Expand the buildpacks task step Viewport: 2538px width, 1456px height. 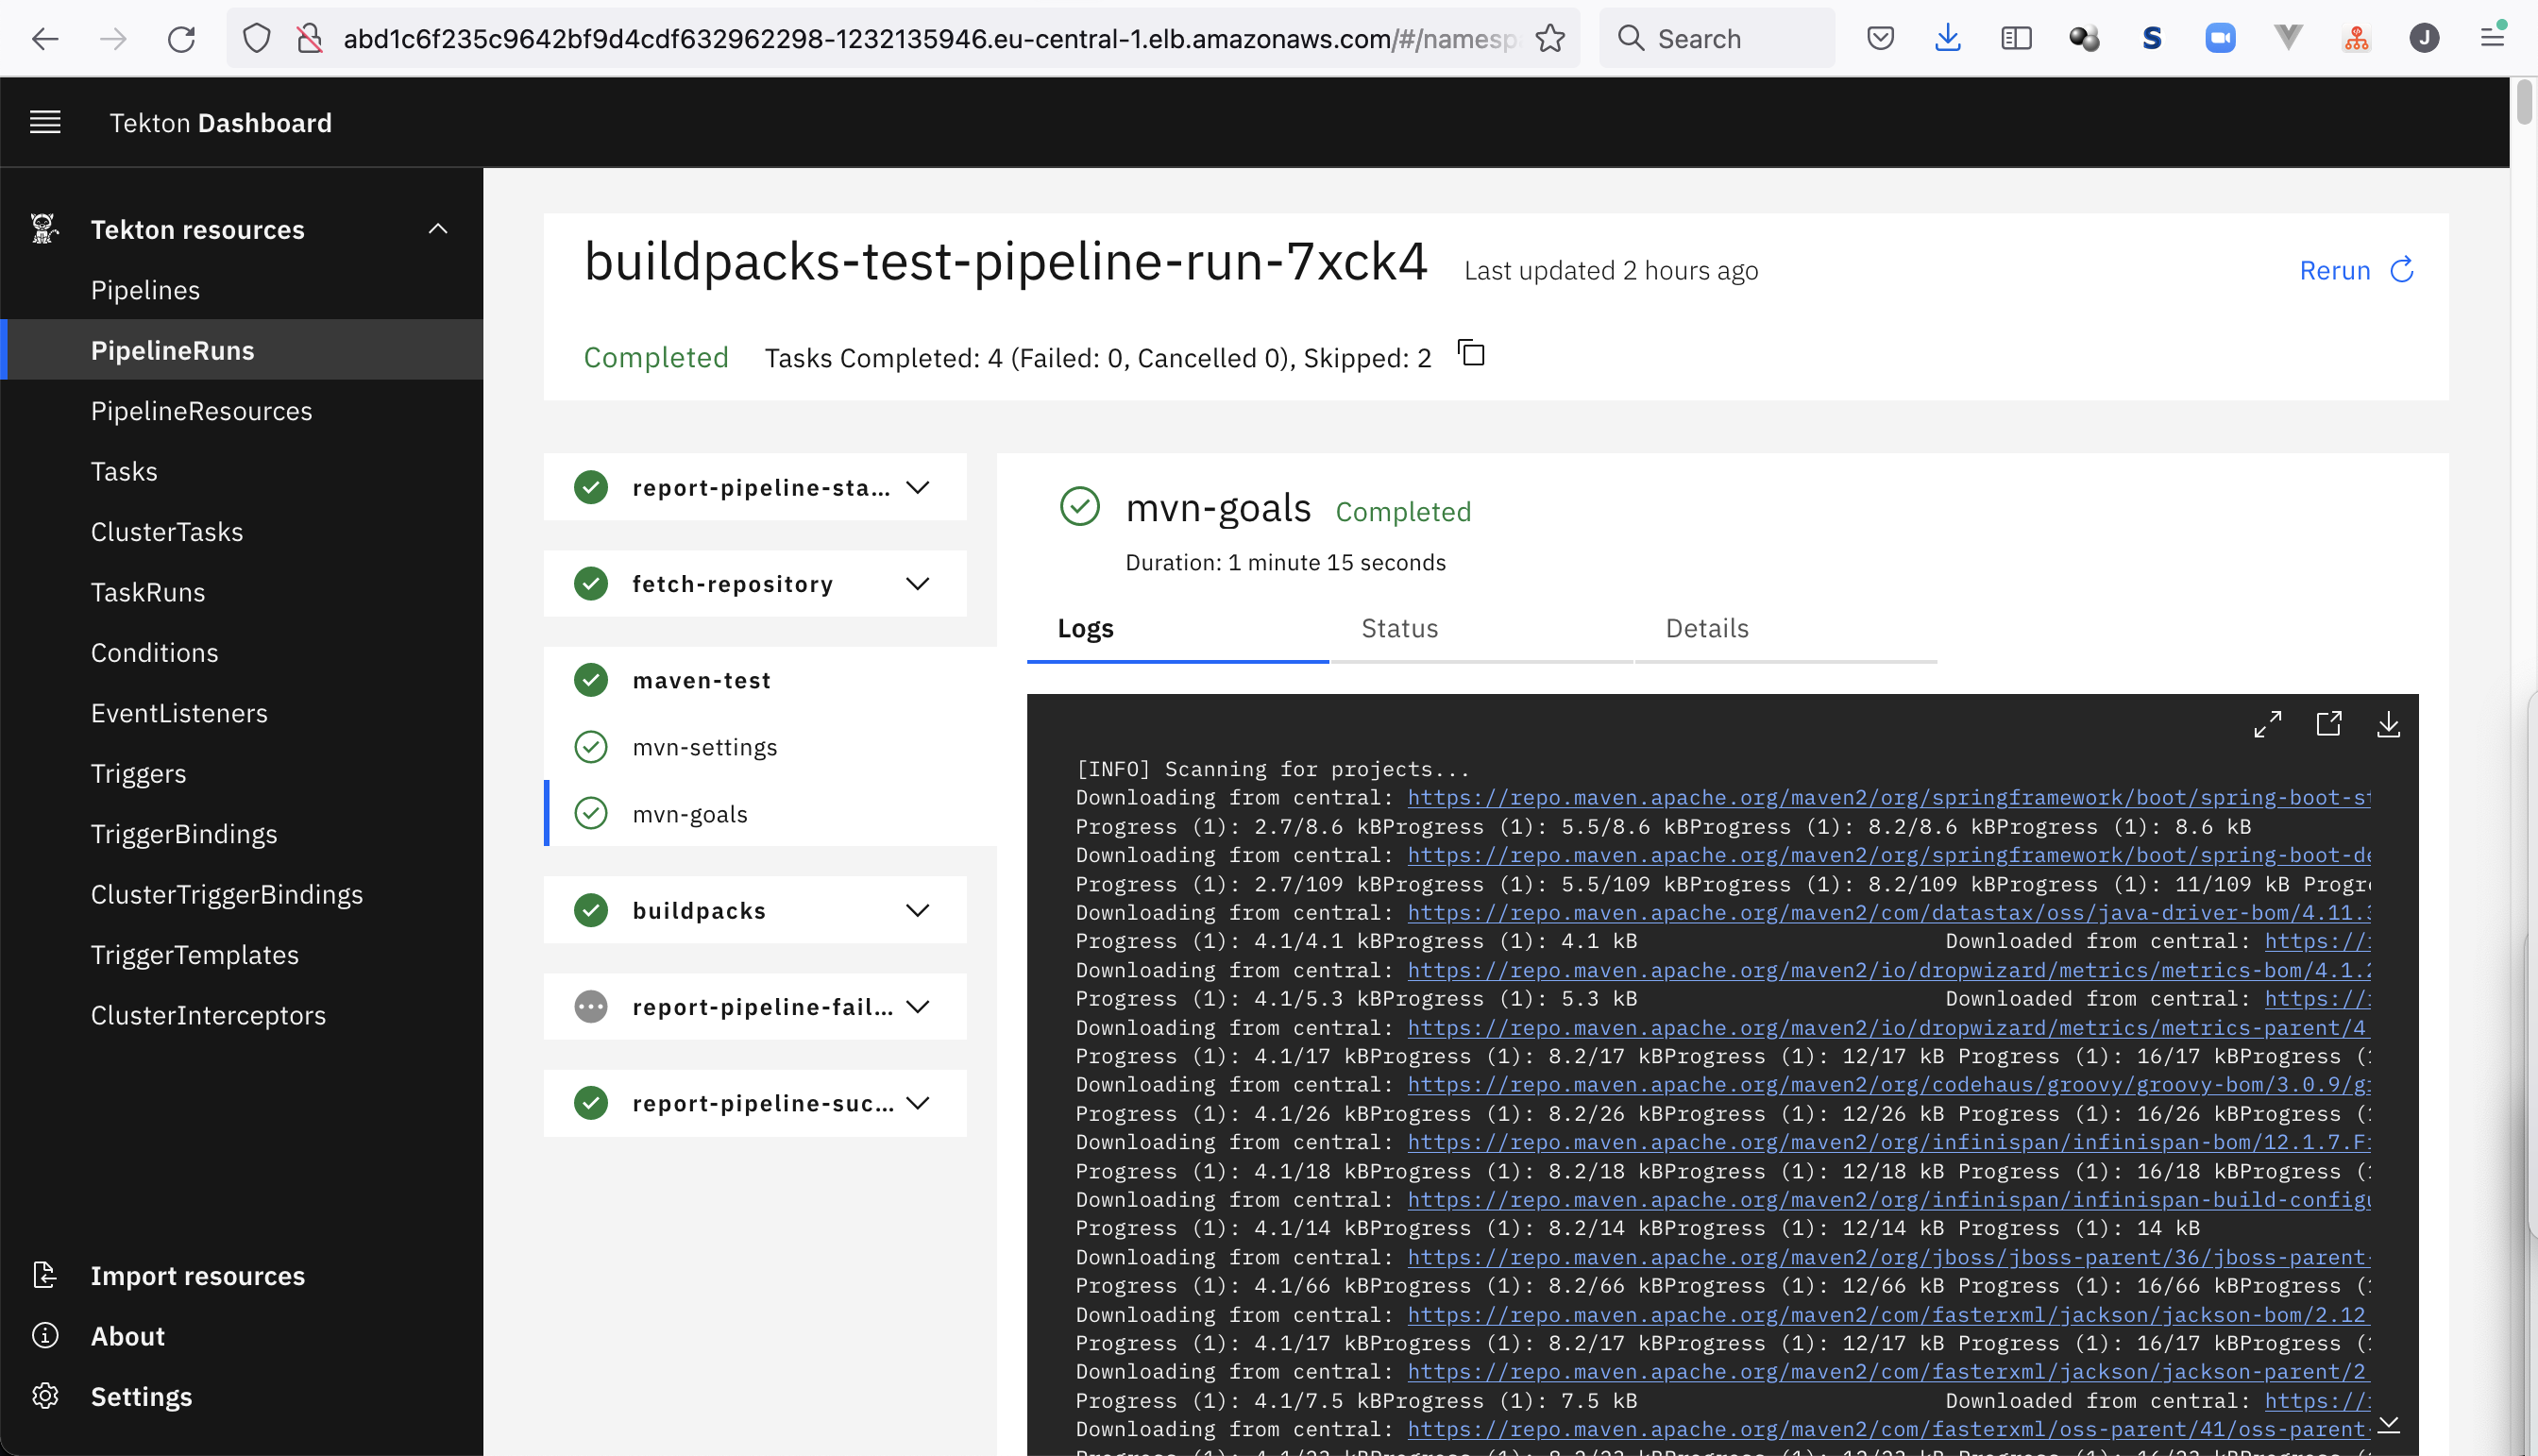919,908
